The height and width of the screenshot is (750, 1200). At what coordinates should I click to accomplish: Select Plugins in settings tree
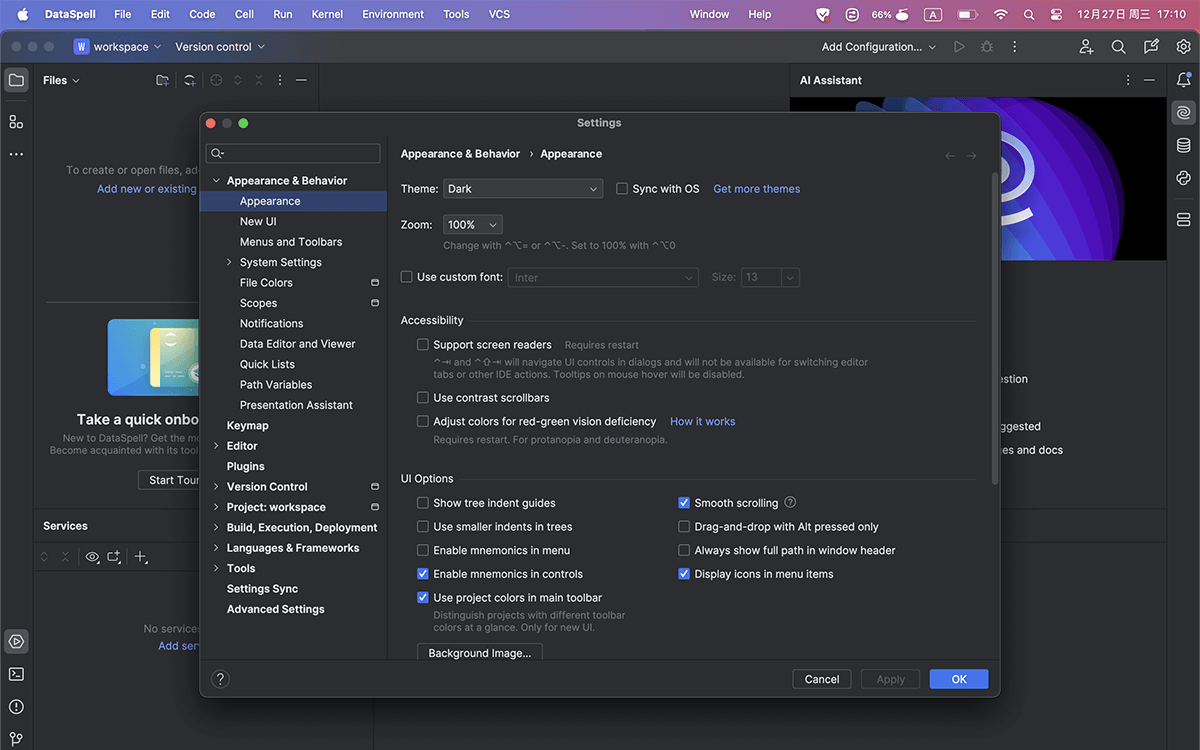246,466
